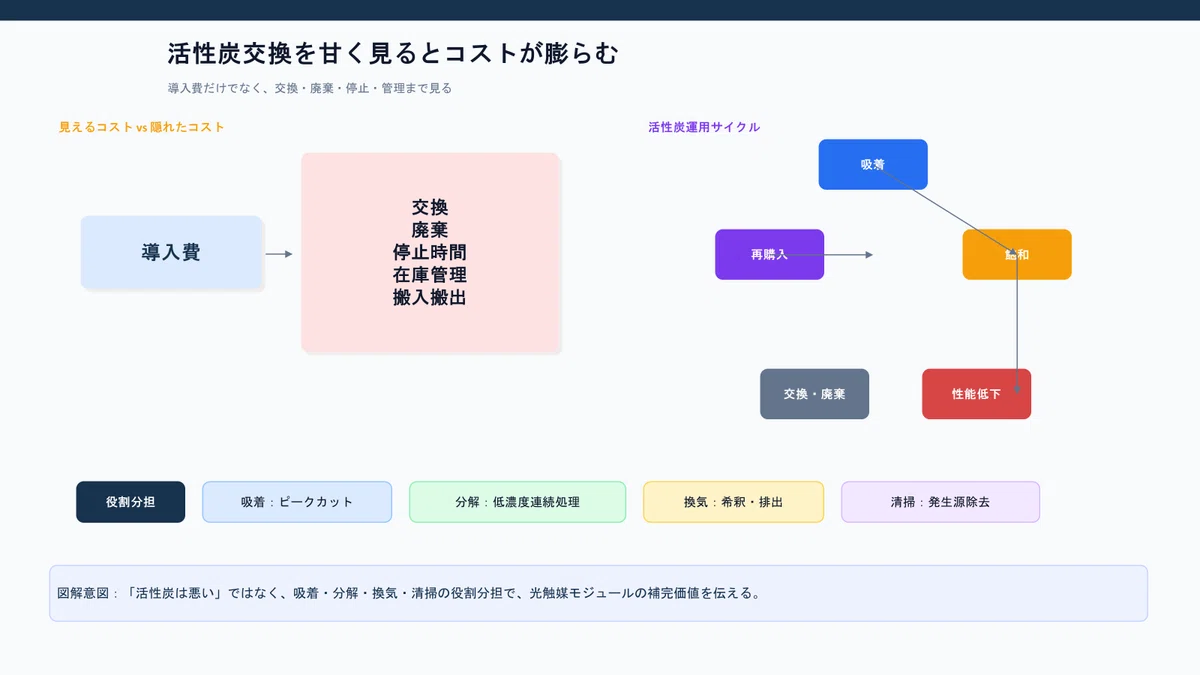Image resolution: width=1200 pixels, height=675 pixels.
Task: Click the blue 吸着 cycle node
Action: pyautogui.click(x=873, y=164)
